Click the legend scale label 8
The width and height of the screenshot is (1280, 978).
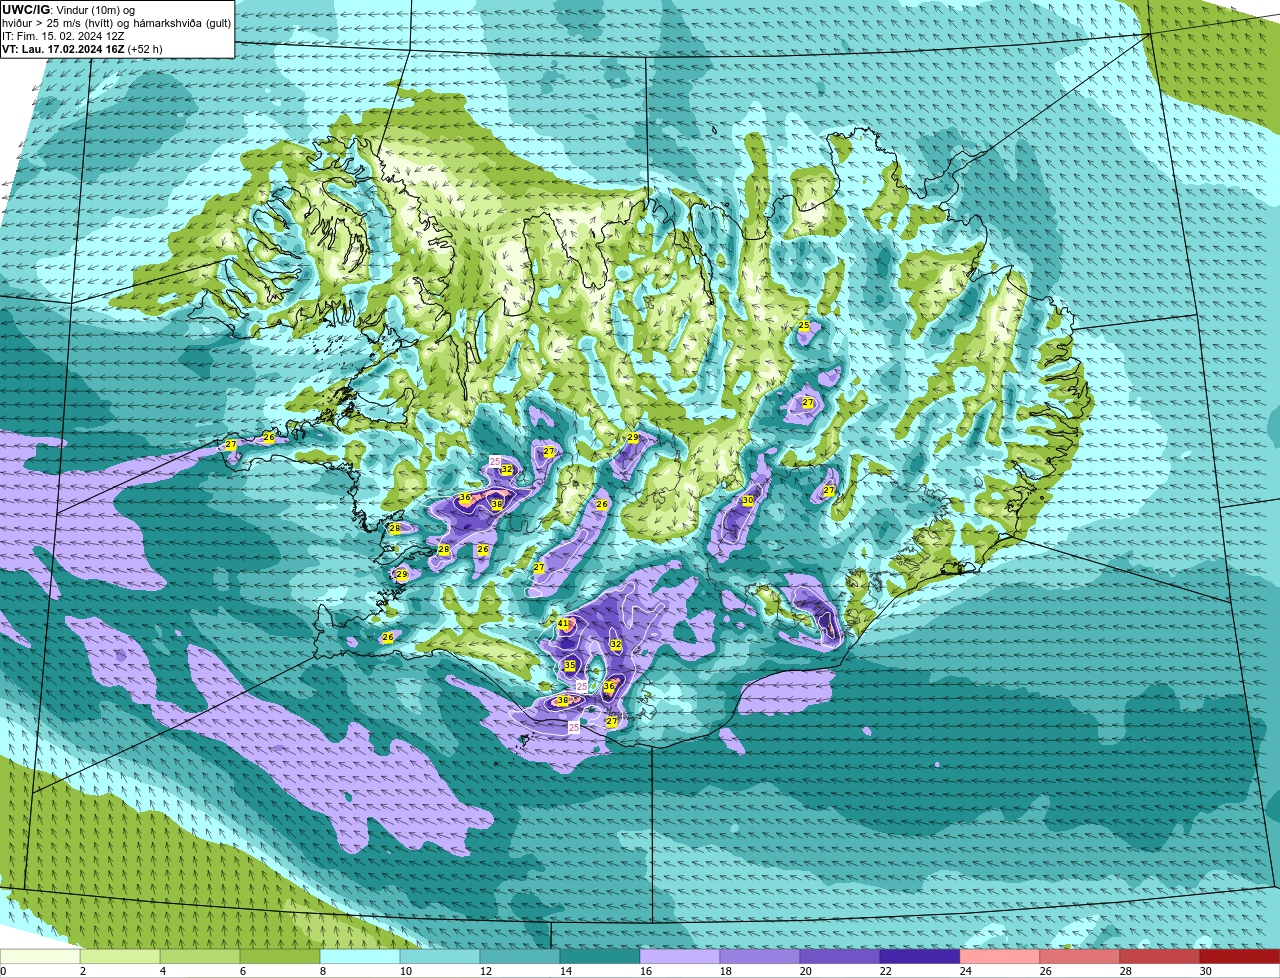(x=323, y=971)
